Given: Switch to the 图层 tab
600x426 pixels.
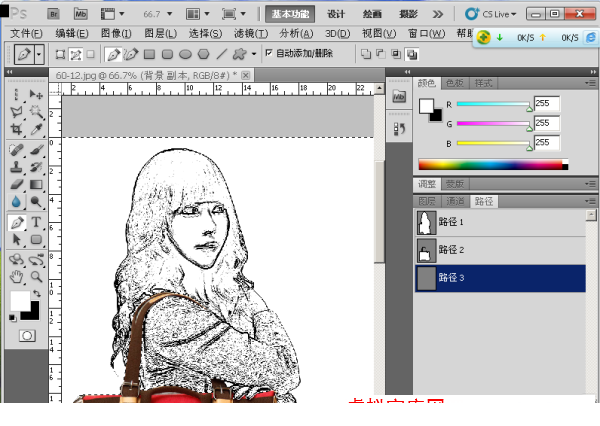Looking at the screenshot, I should (427, 201).
